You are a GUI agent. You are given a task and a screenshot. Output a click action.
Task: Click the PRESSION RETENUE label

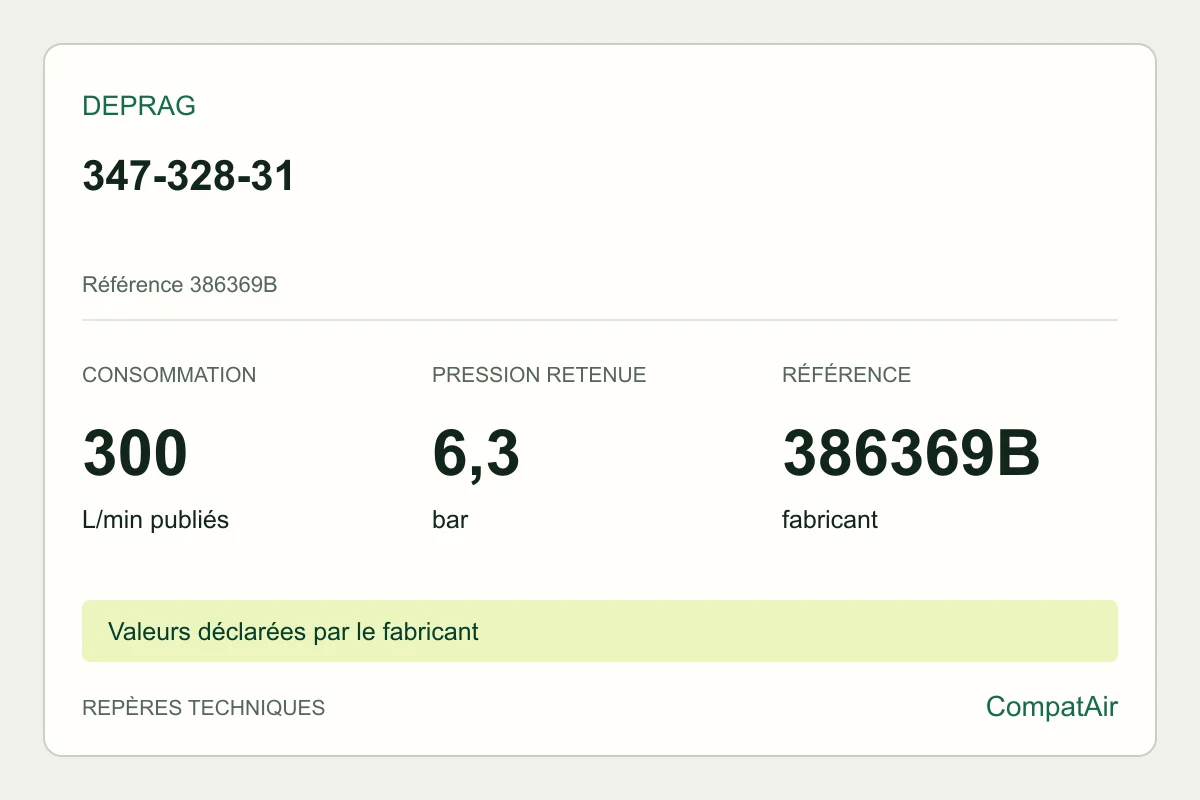pyautogui.click(x=539, y=375)
